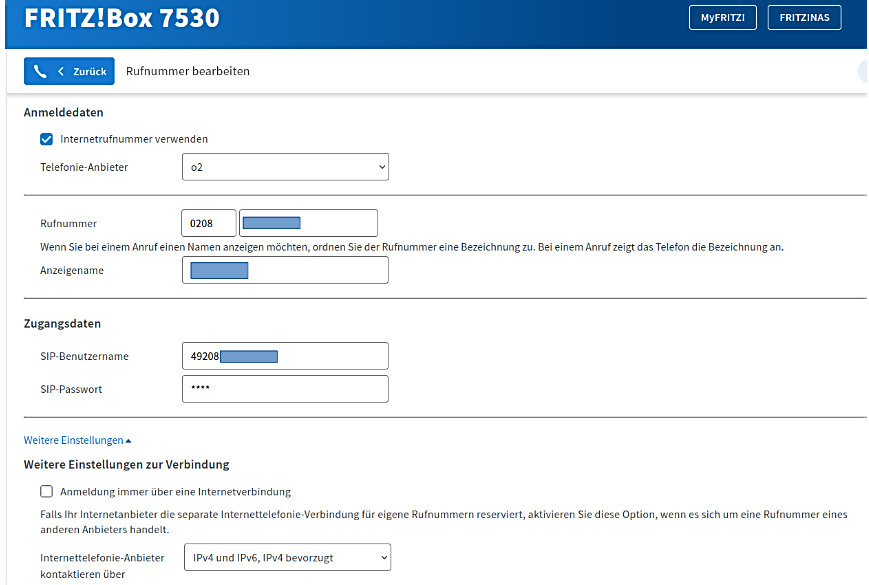The height and width of the screenshot is (585, 869).
Task: Go back using the Zurück chevron arrow
Action: (x=61, y=71)
